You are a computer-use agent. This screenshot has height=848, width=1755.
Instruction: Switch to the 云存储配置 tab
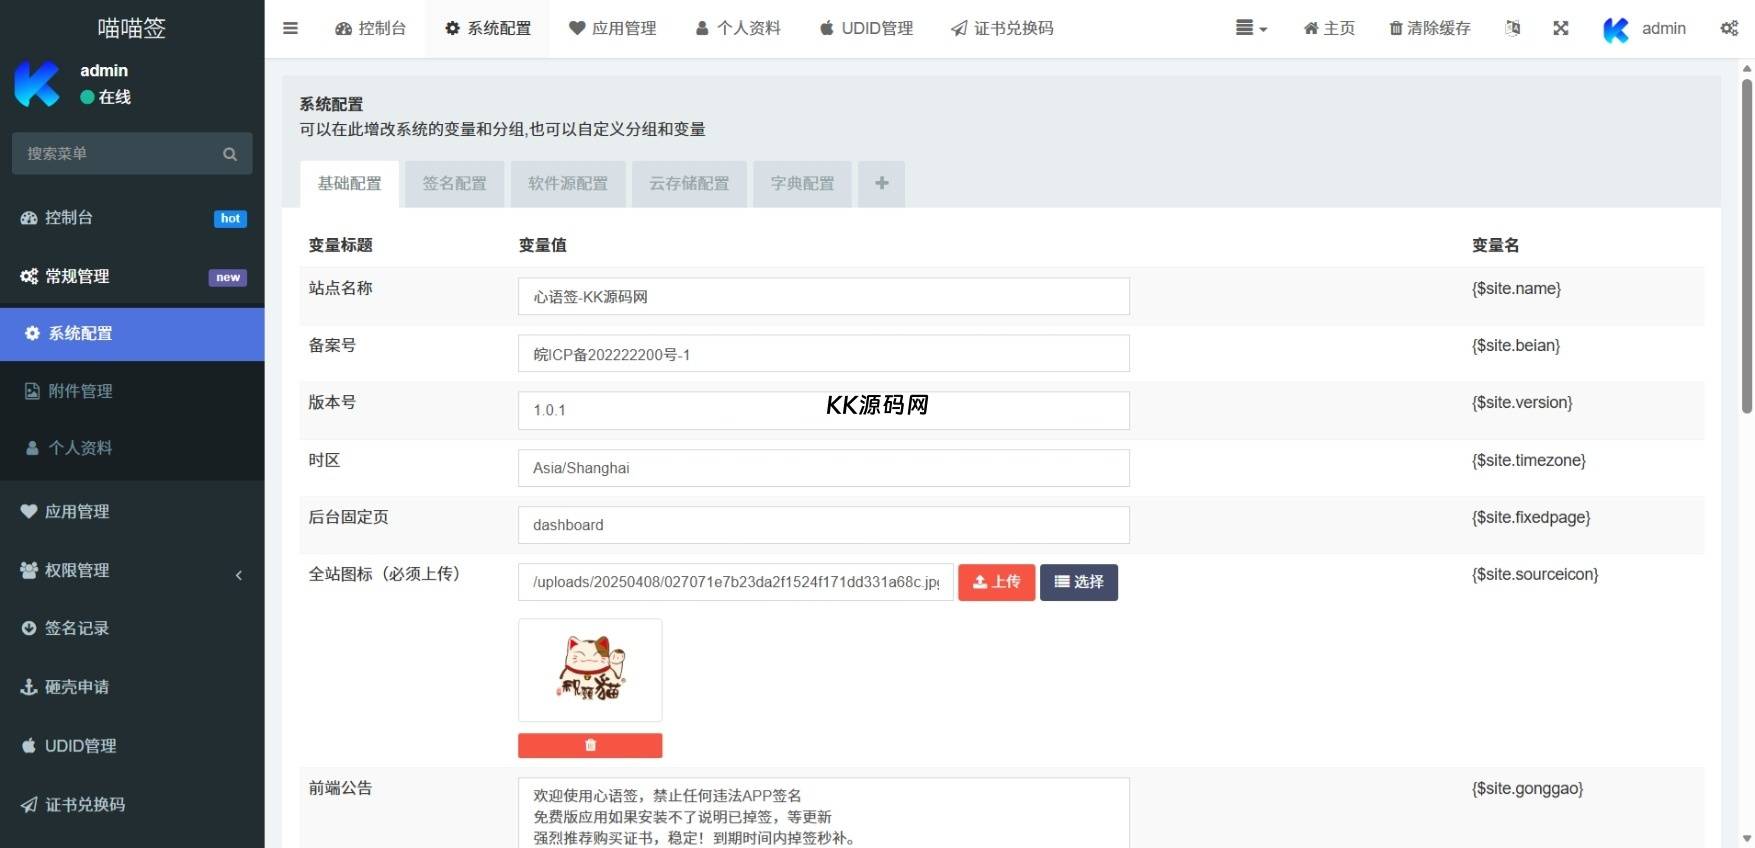pos(689,184)
